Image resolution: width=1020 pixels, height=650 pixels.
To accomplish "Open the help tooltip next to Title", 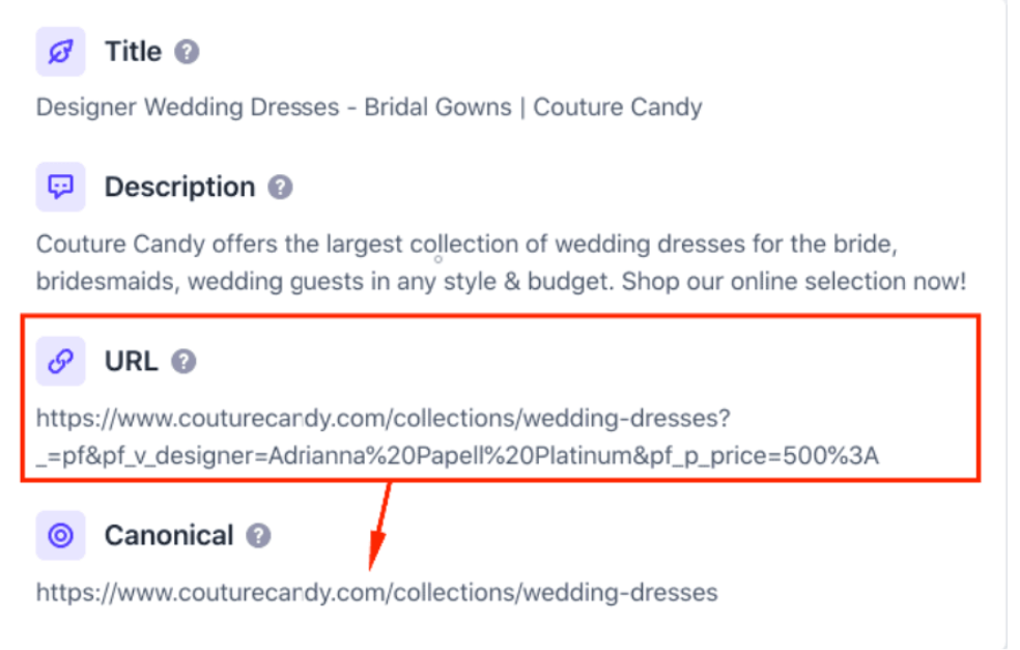I will click(x=187, y=52).
